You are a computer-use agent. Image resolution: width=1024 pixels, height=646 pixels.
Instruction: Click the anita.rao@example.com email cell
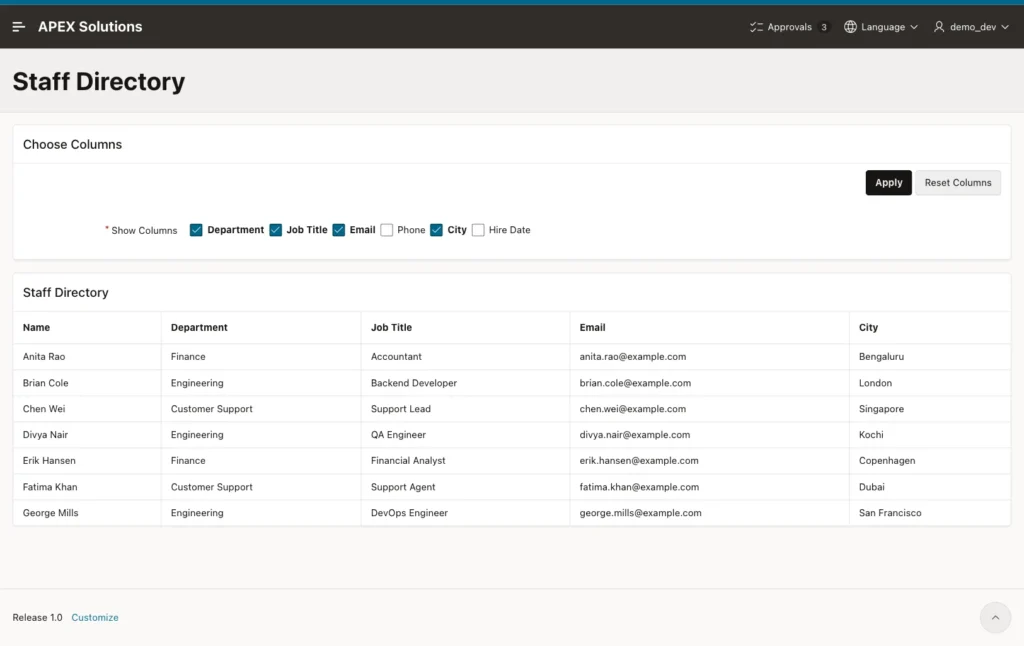[x=709, y=357]
